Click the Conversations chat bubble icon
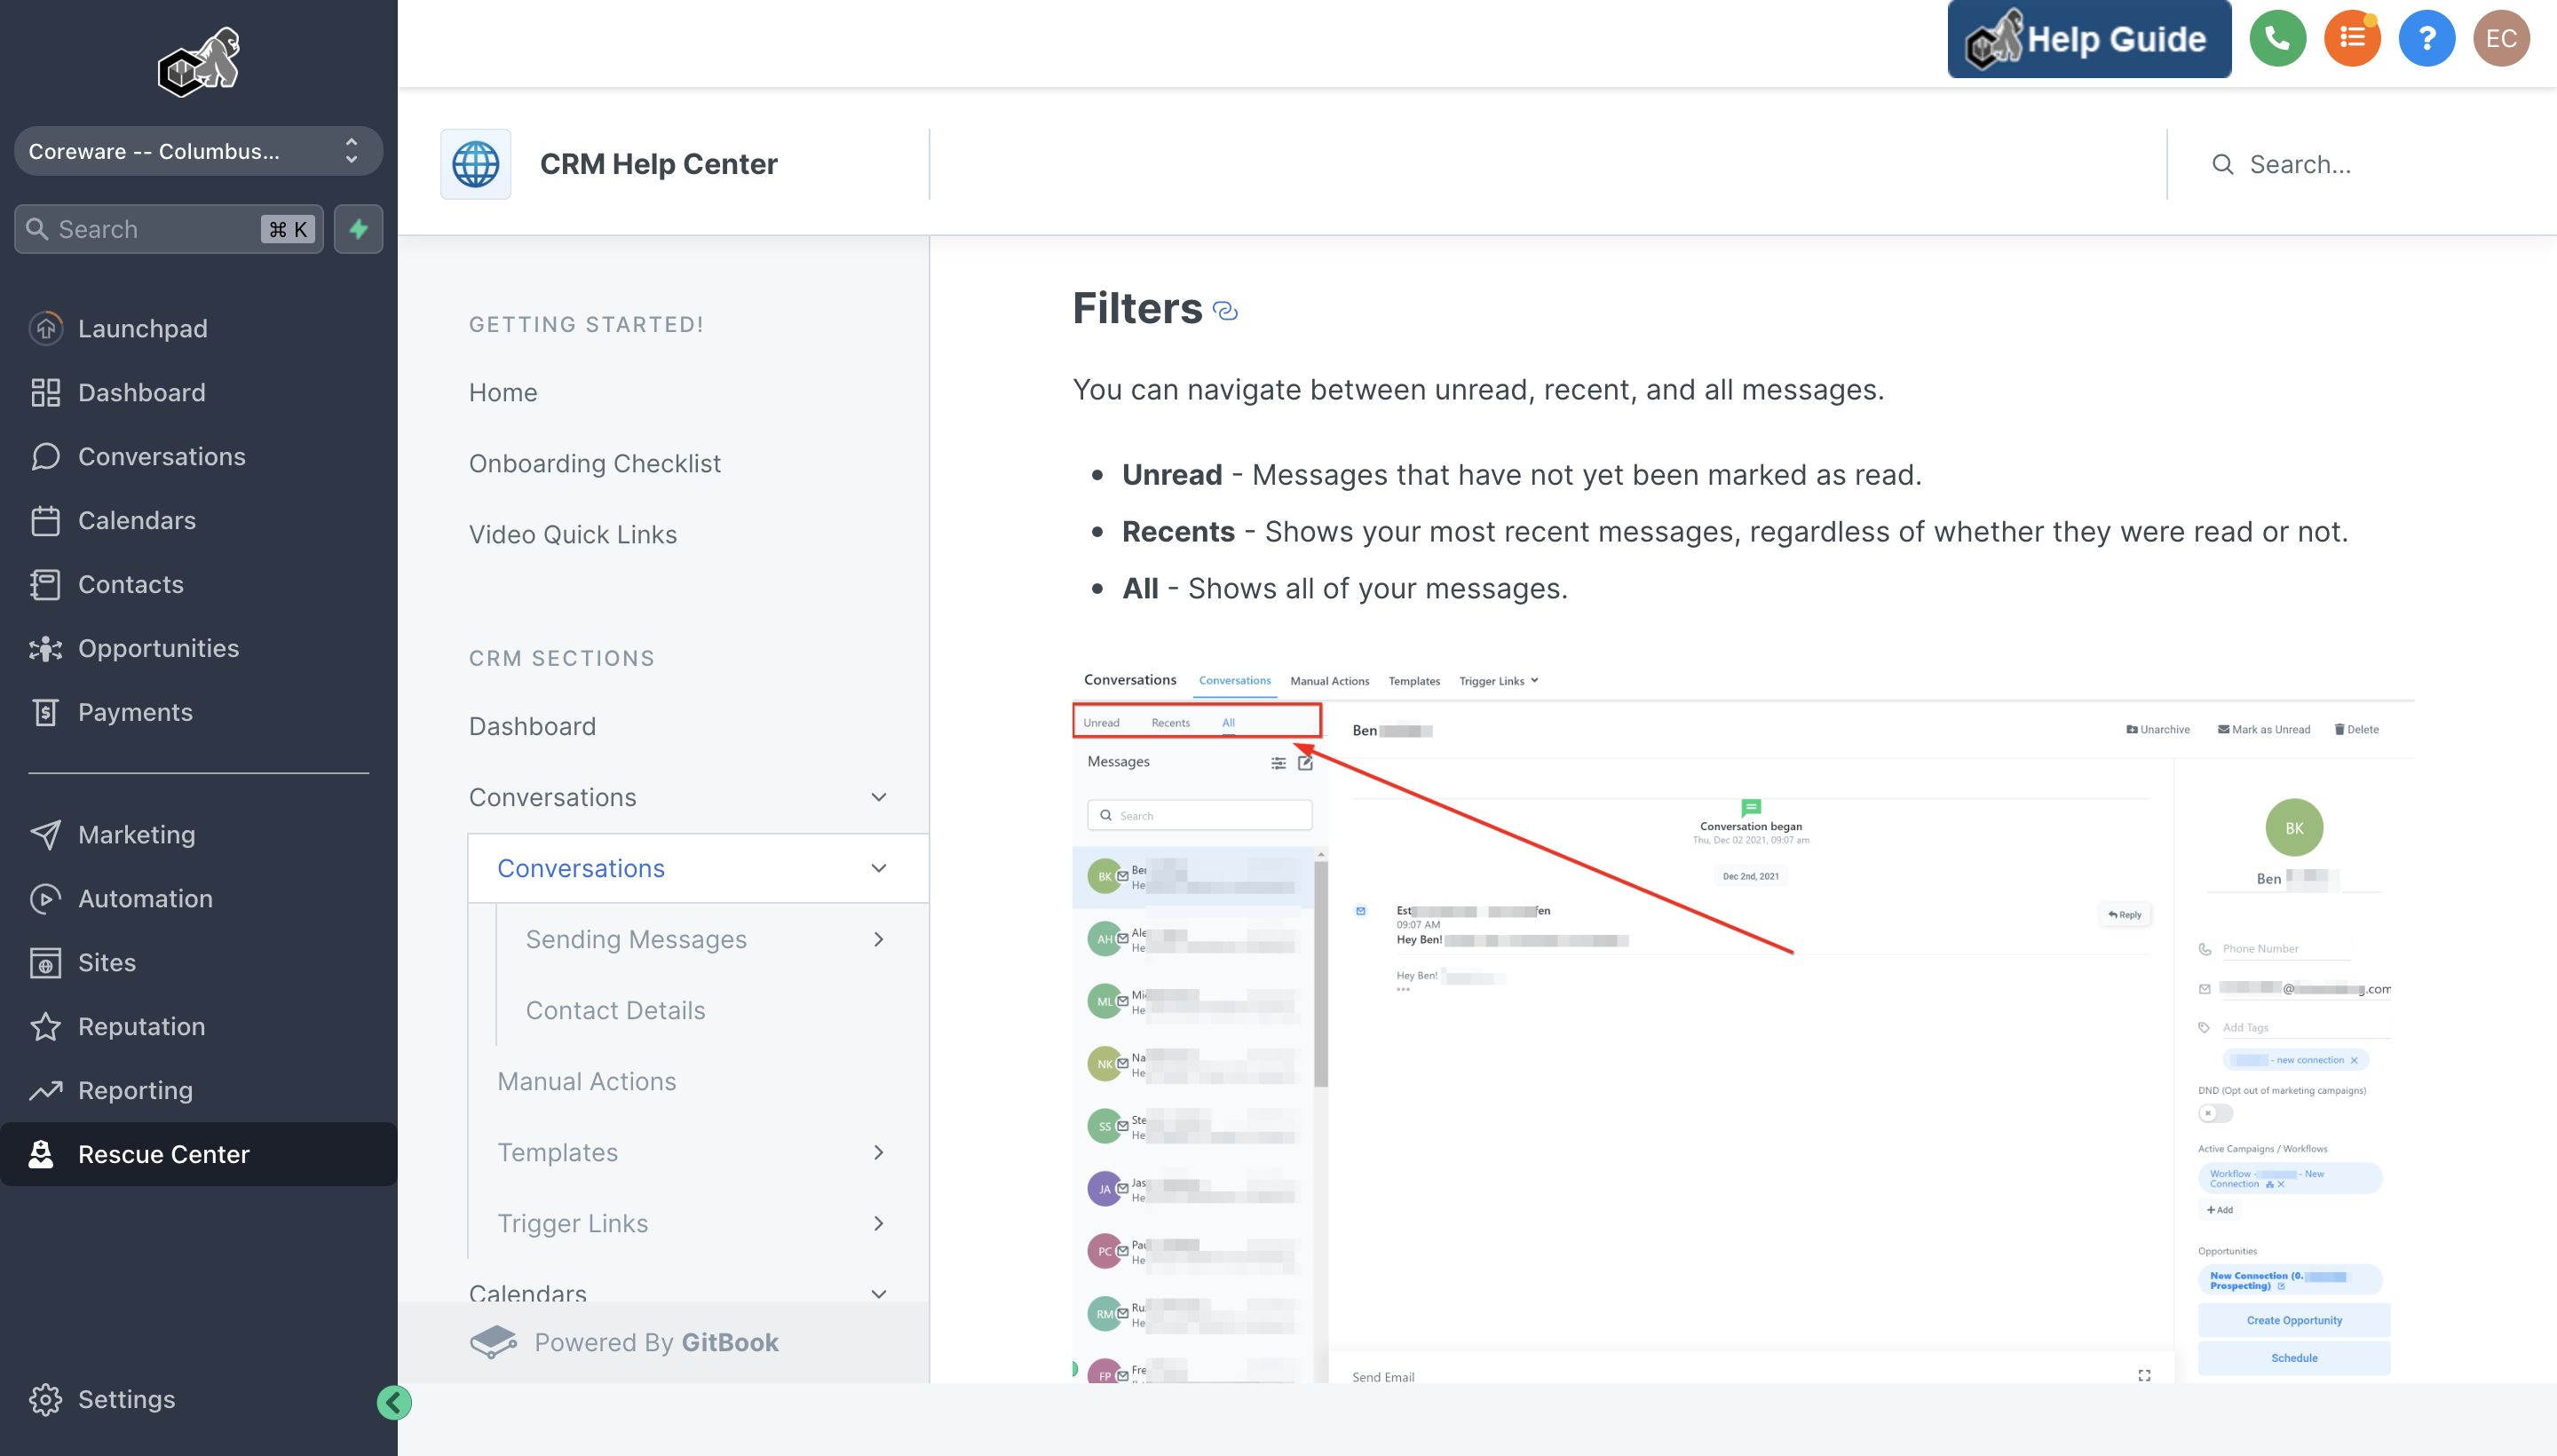 (x=45, y=456)
